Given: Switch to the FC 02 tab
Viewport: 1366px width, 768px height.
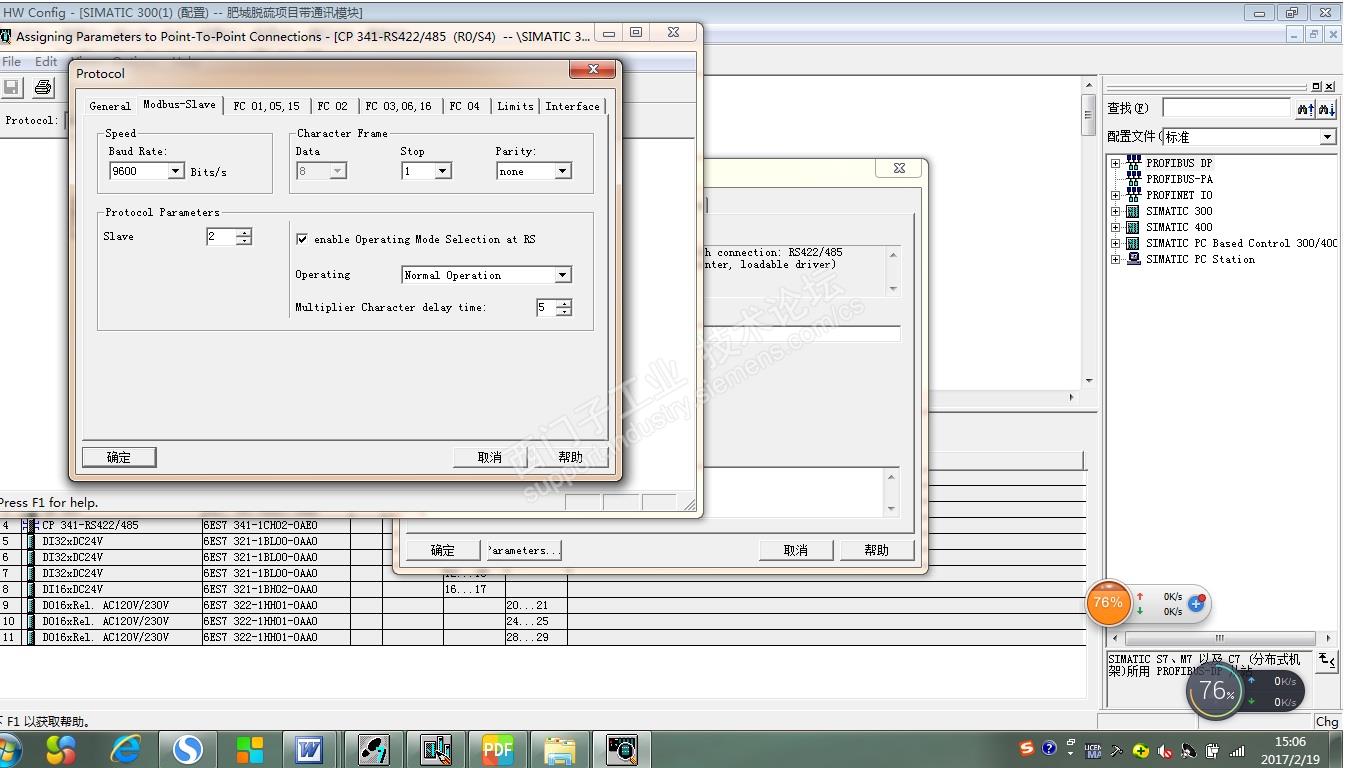Looking at the screenshot, I should [x=333, y=106].
